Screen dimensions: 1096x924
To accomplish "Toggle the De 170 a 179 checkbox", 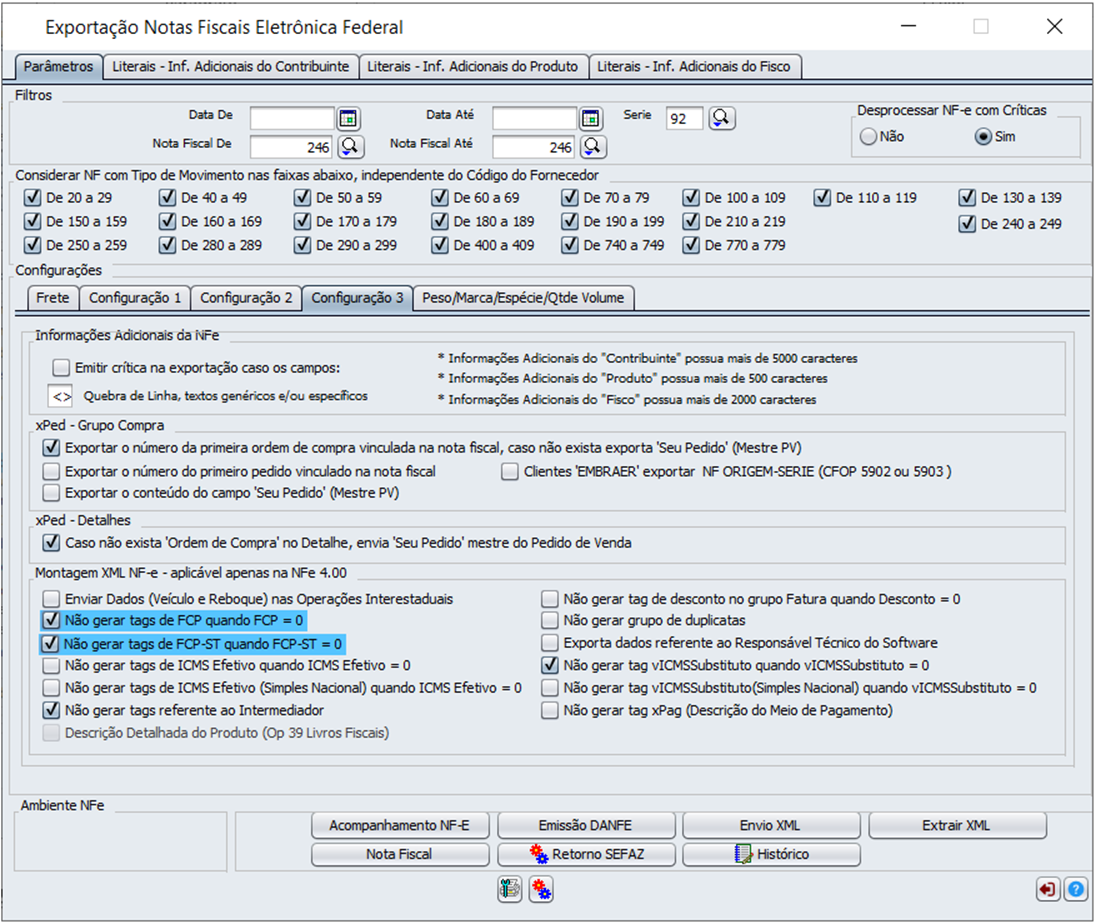I will pyautogui.click(x=302, y=222).
